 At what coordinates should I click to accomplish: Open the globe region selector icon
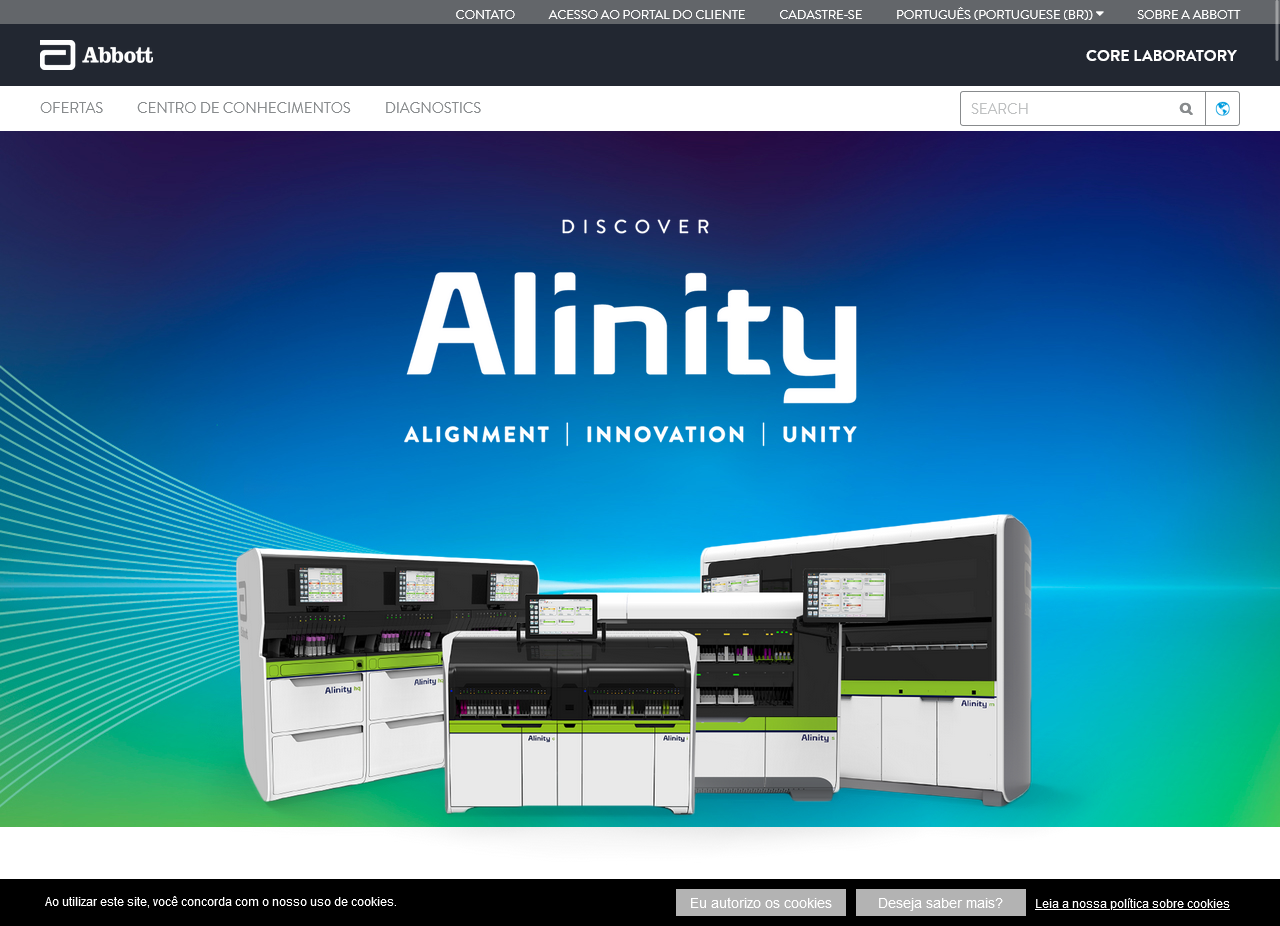(1222, 109)
